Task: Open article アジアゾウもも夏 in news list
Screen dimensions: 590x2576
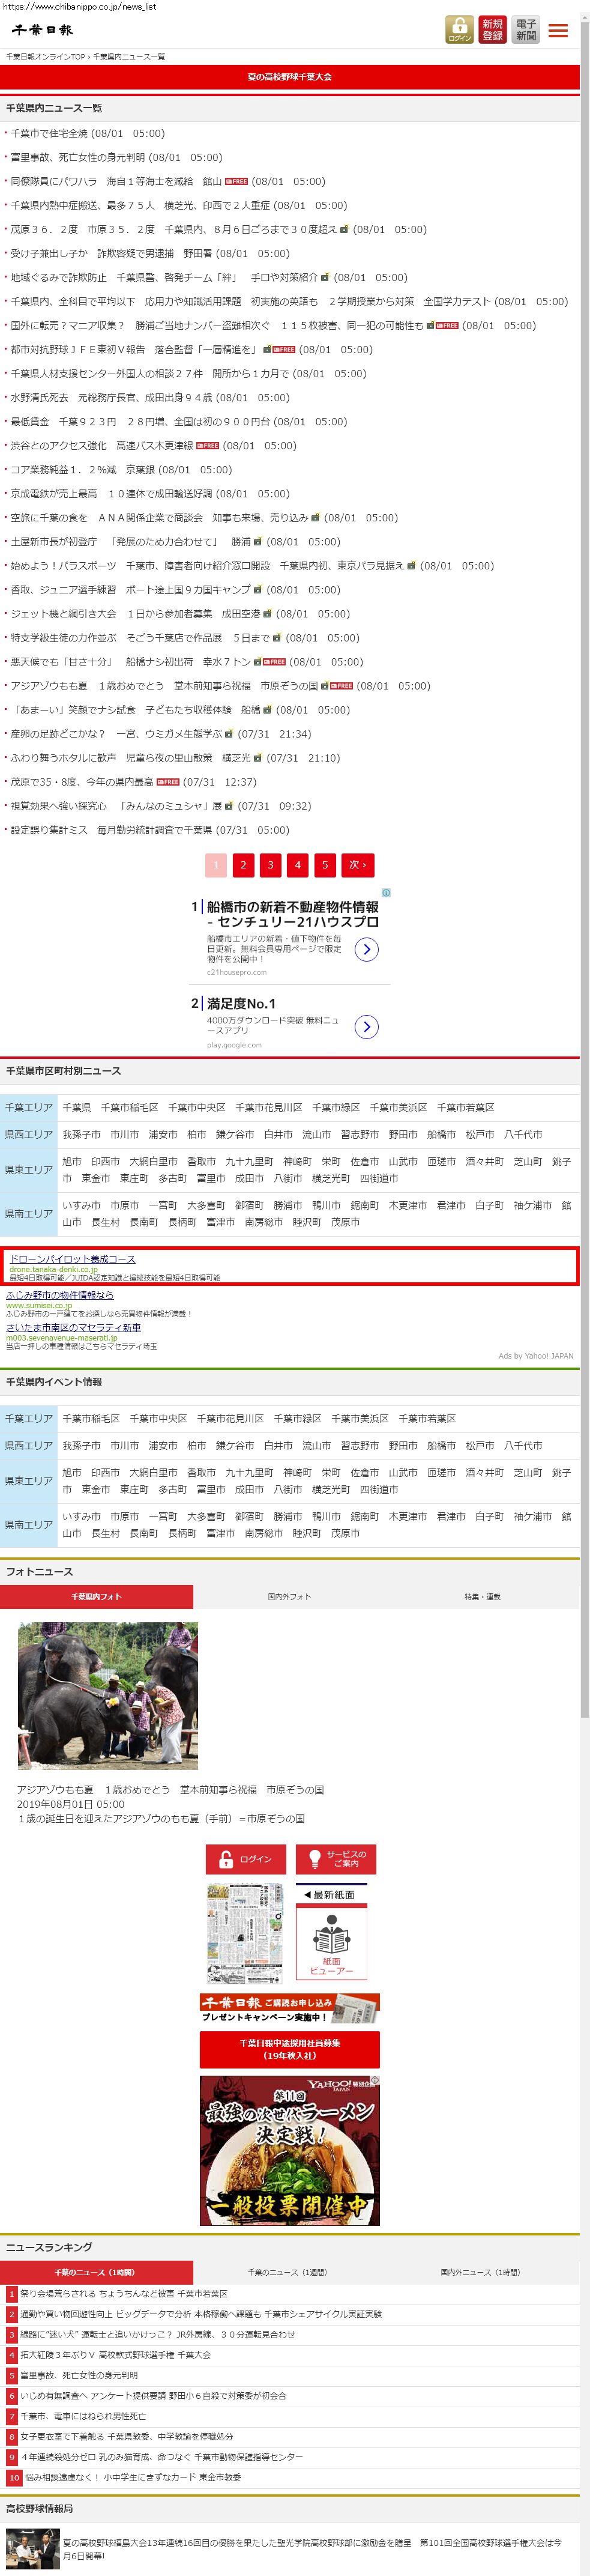Action: coord(164,686)
